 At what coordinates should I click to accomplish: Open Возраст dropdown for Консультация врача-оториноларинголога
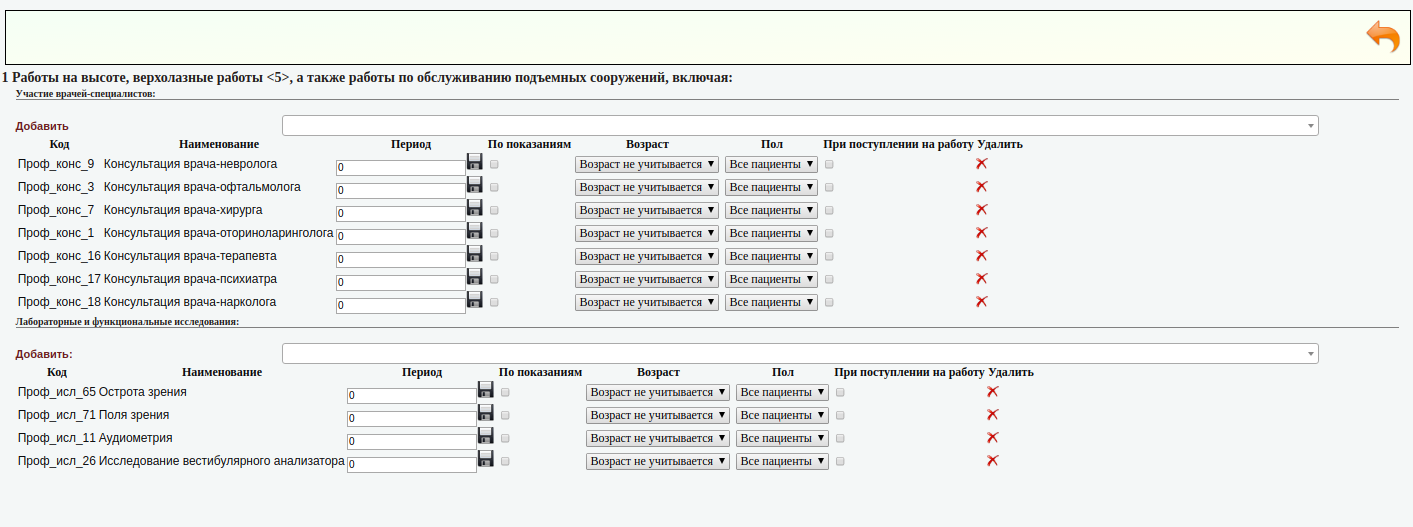[x=647, y=233]
